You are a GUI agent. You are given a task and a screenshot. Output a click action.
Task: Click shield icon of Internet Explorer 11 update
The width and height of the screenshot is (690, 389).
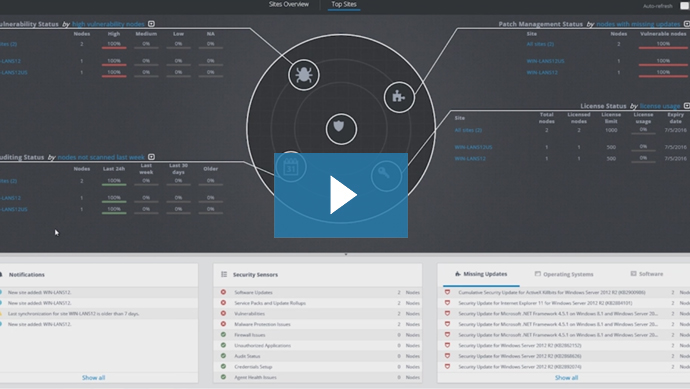(x=447, y=303)
